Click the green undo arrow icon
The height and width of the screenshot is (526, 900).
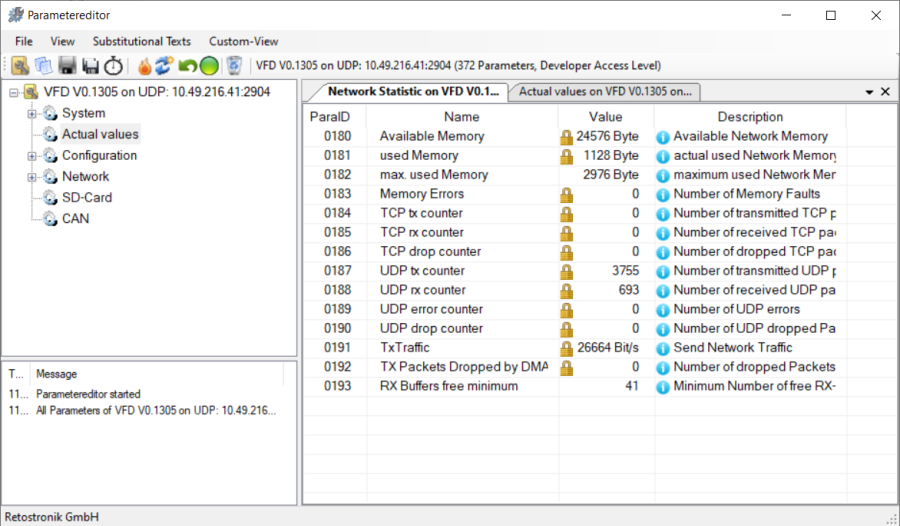coord(187,66)
